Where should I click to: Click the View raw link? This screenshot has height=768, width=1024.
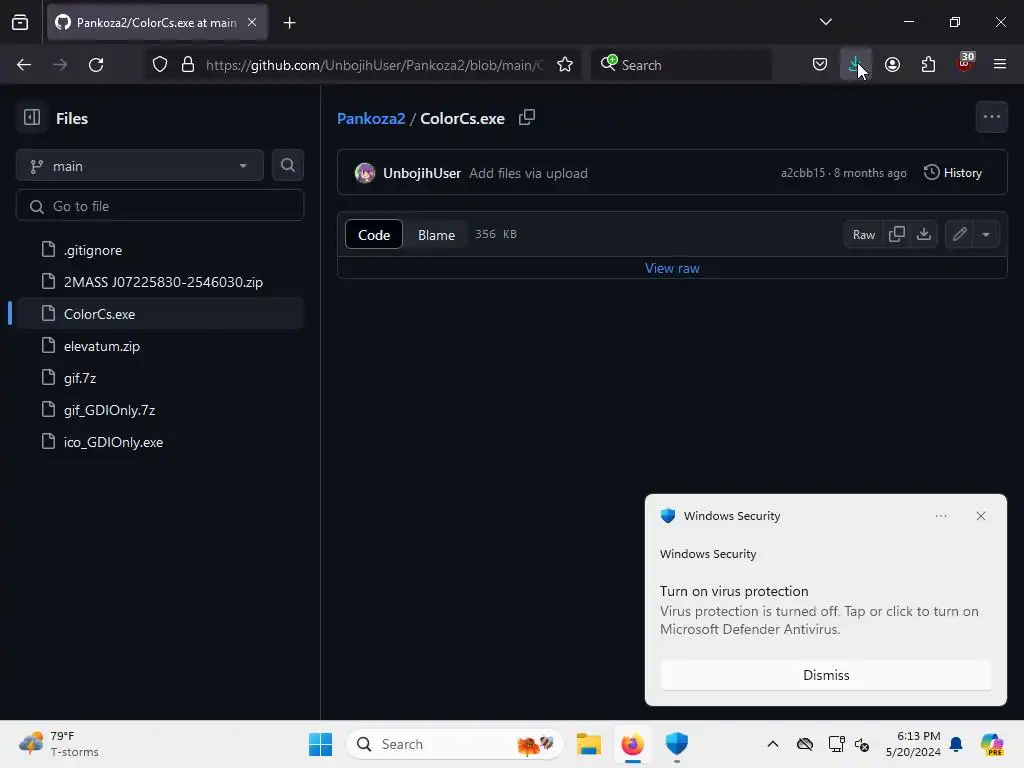672,268
